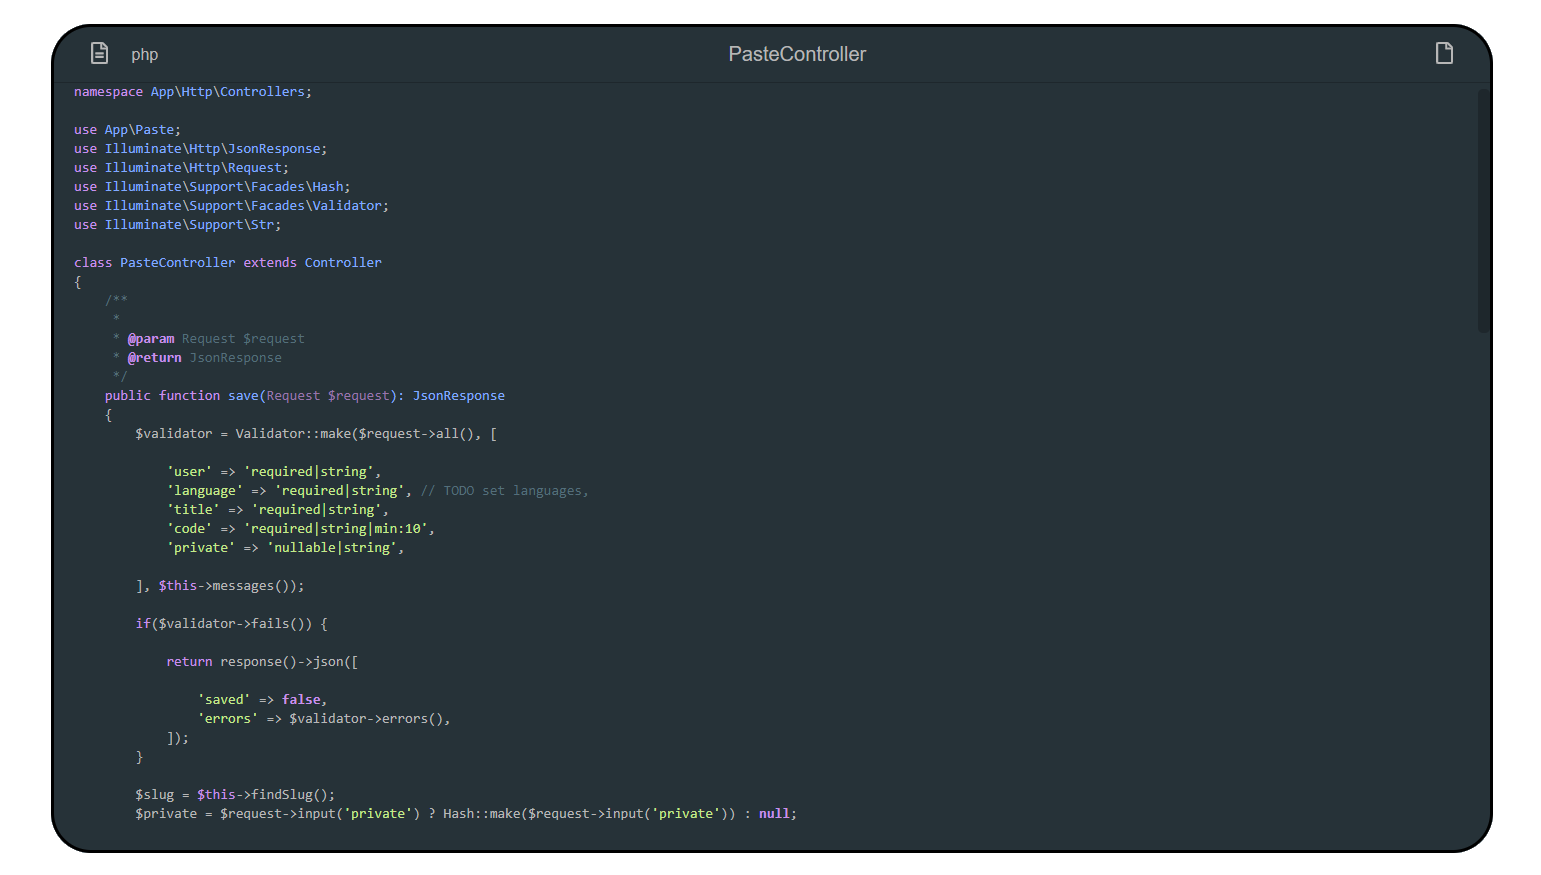Click the $private = $request->input line
Viewport: 1541px width, 875px height.
click(466, 814)
